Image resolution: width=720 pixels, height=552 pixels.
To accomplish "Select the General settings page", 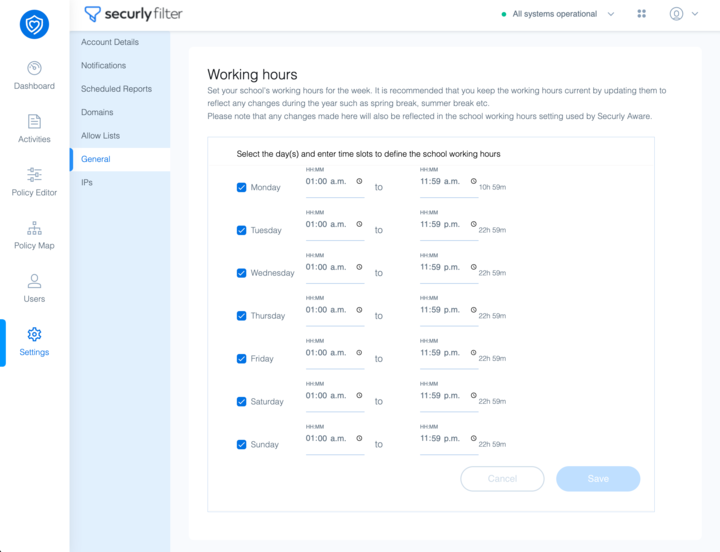I will pos(120,159).
